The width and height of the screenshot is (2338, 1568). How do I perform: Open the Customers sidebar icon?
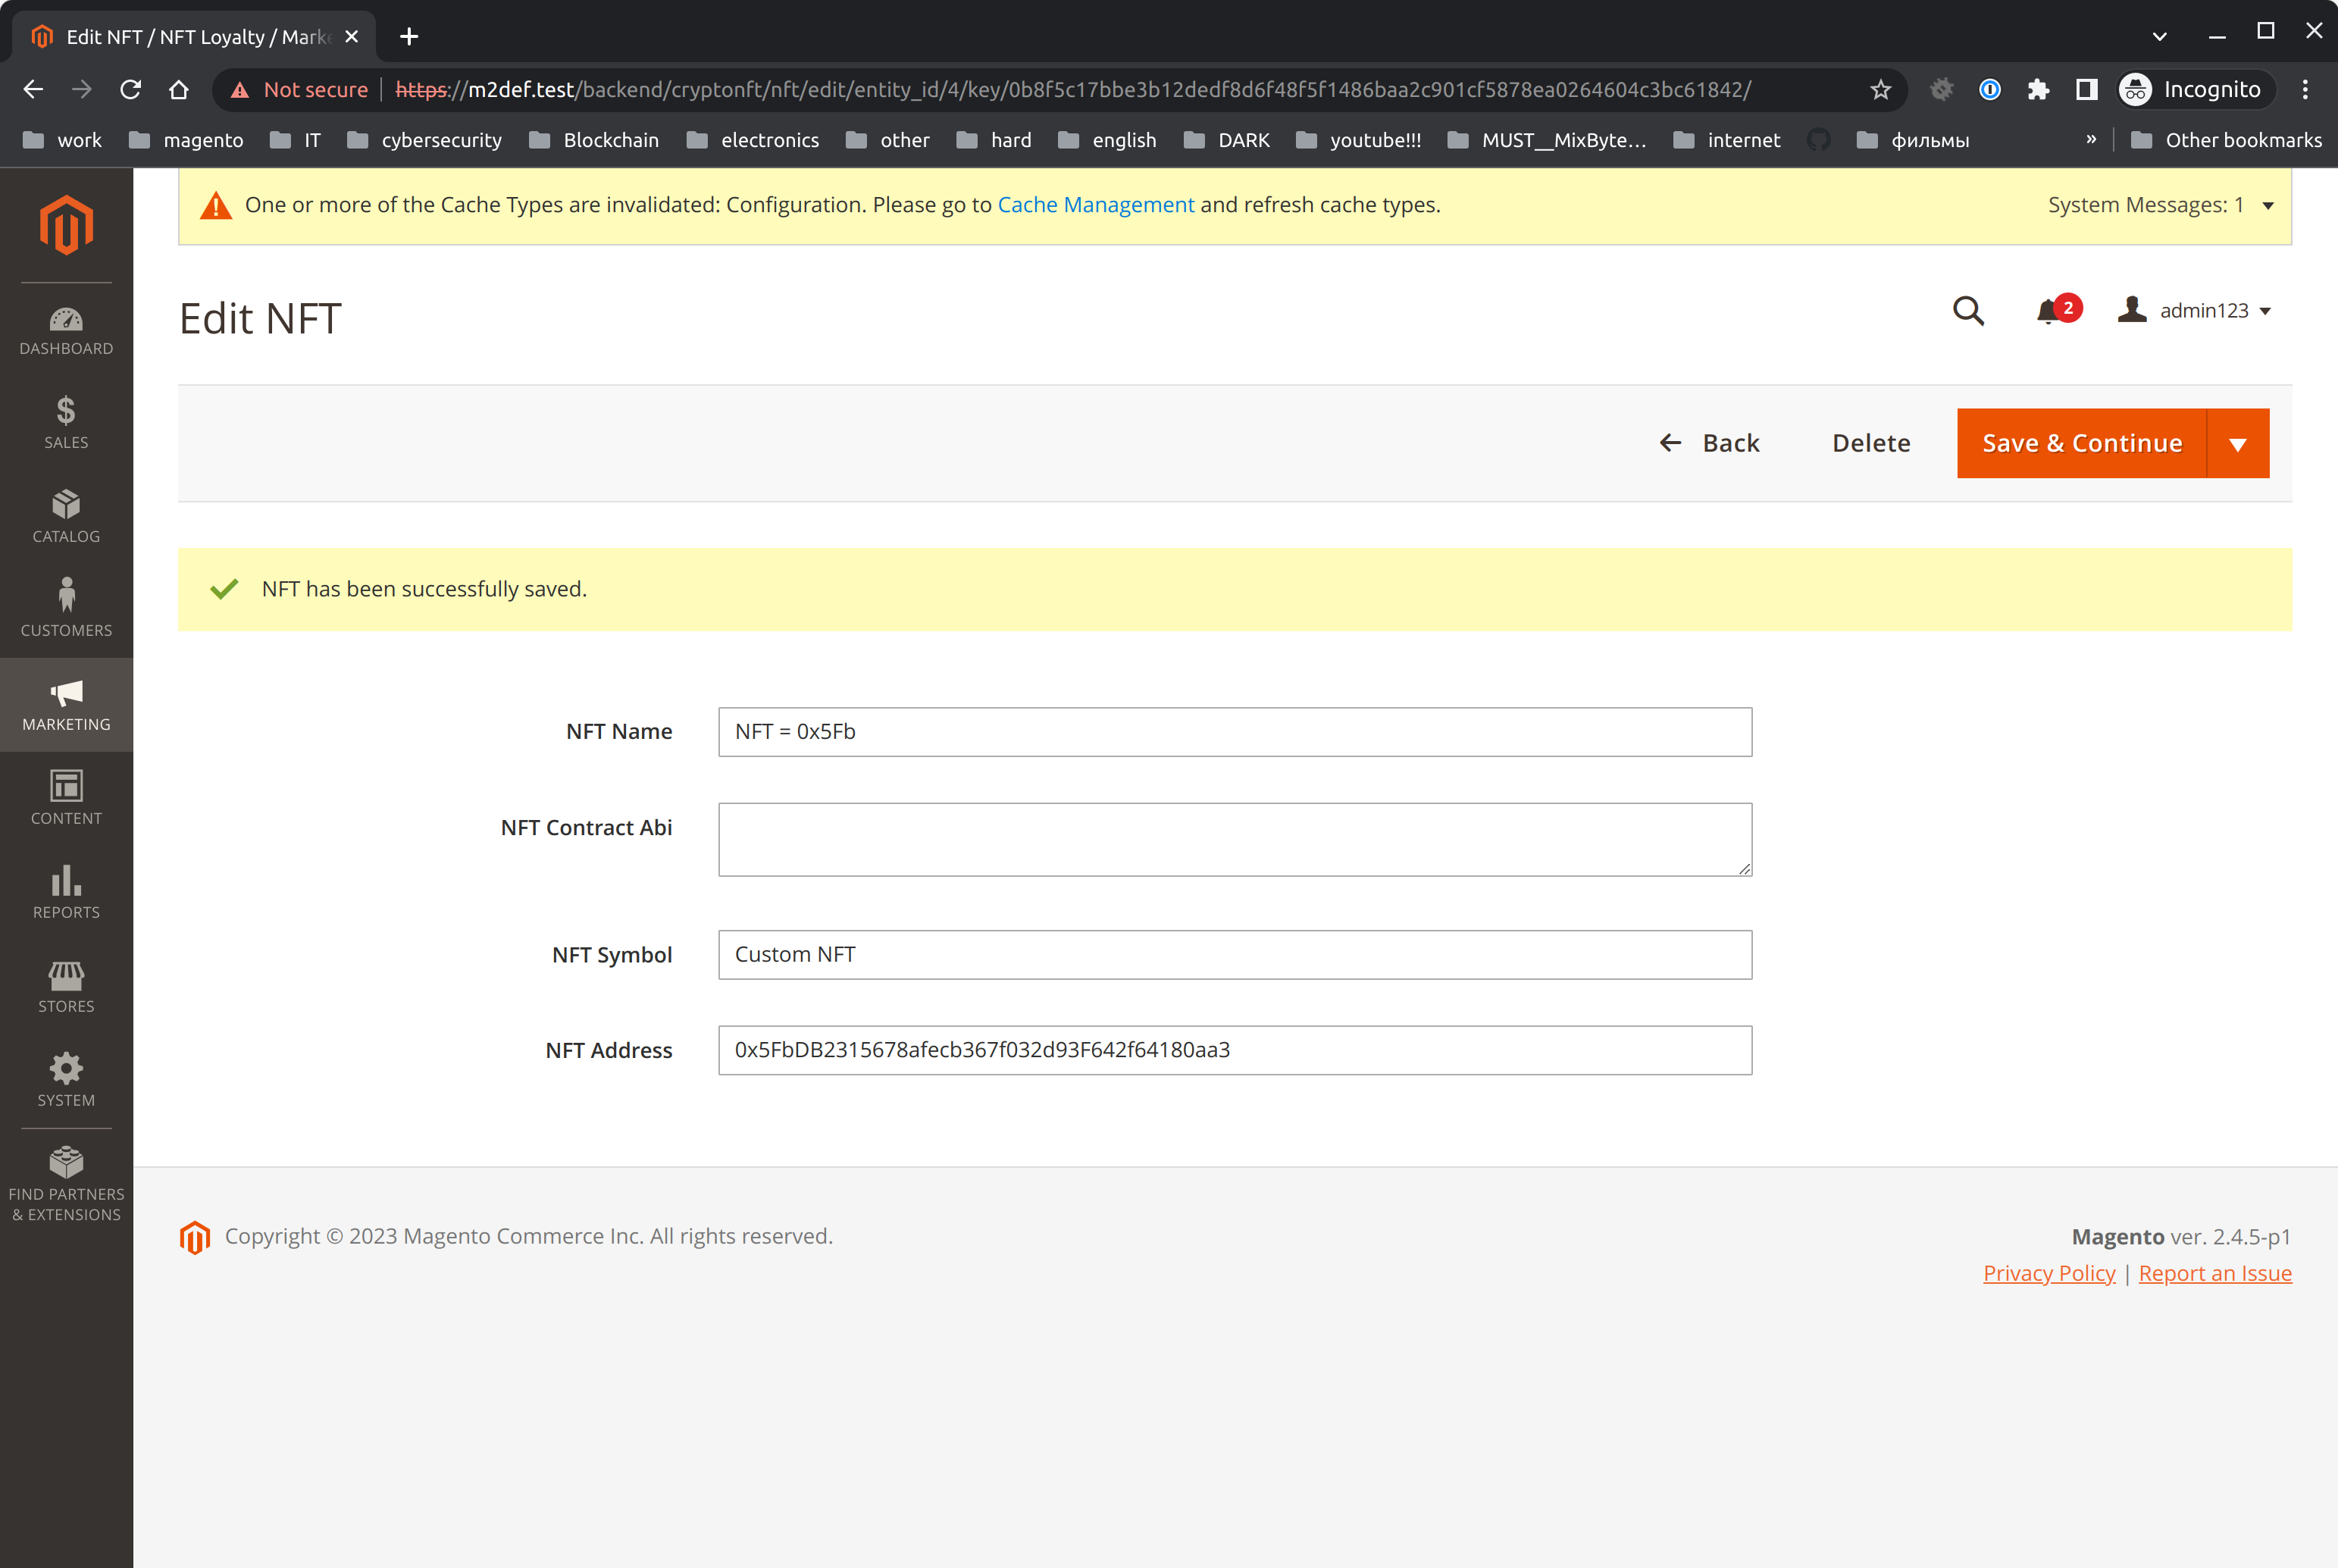pos(66,596)
